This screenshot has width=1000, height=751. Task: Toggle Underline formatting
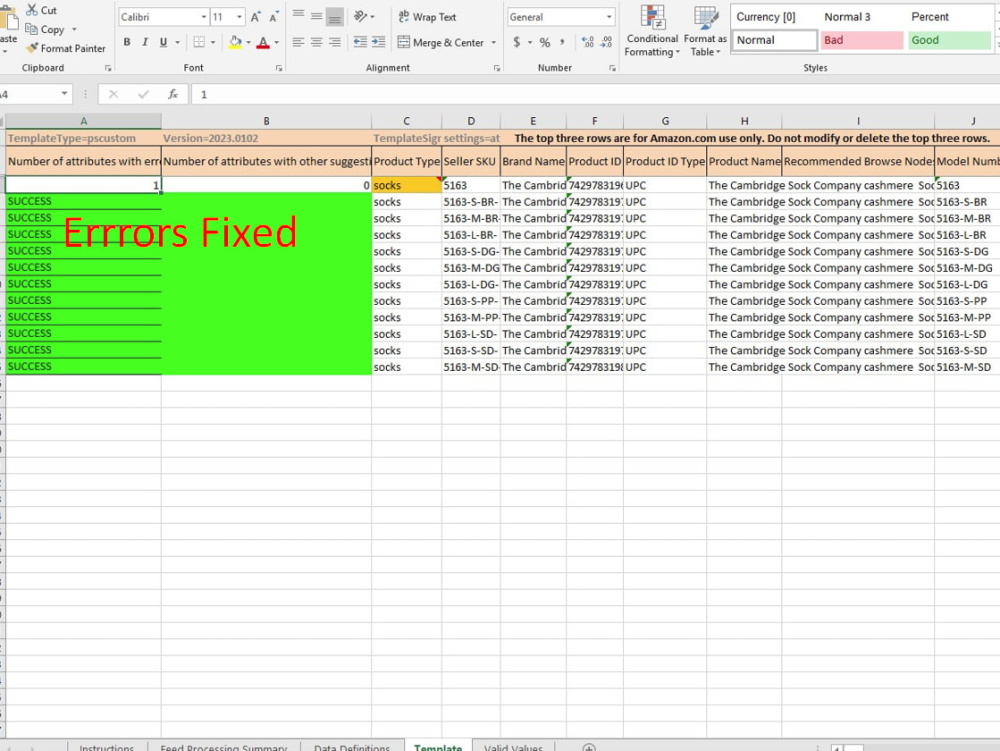click(x=163, y=42)
